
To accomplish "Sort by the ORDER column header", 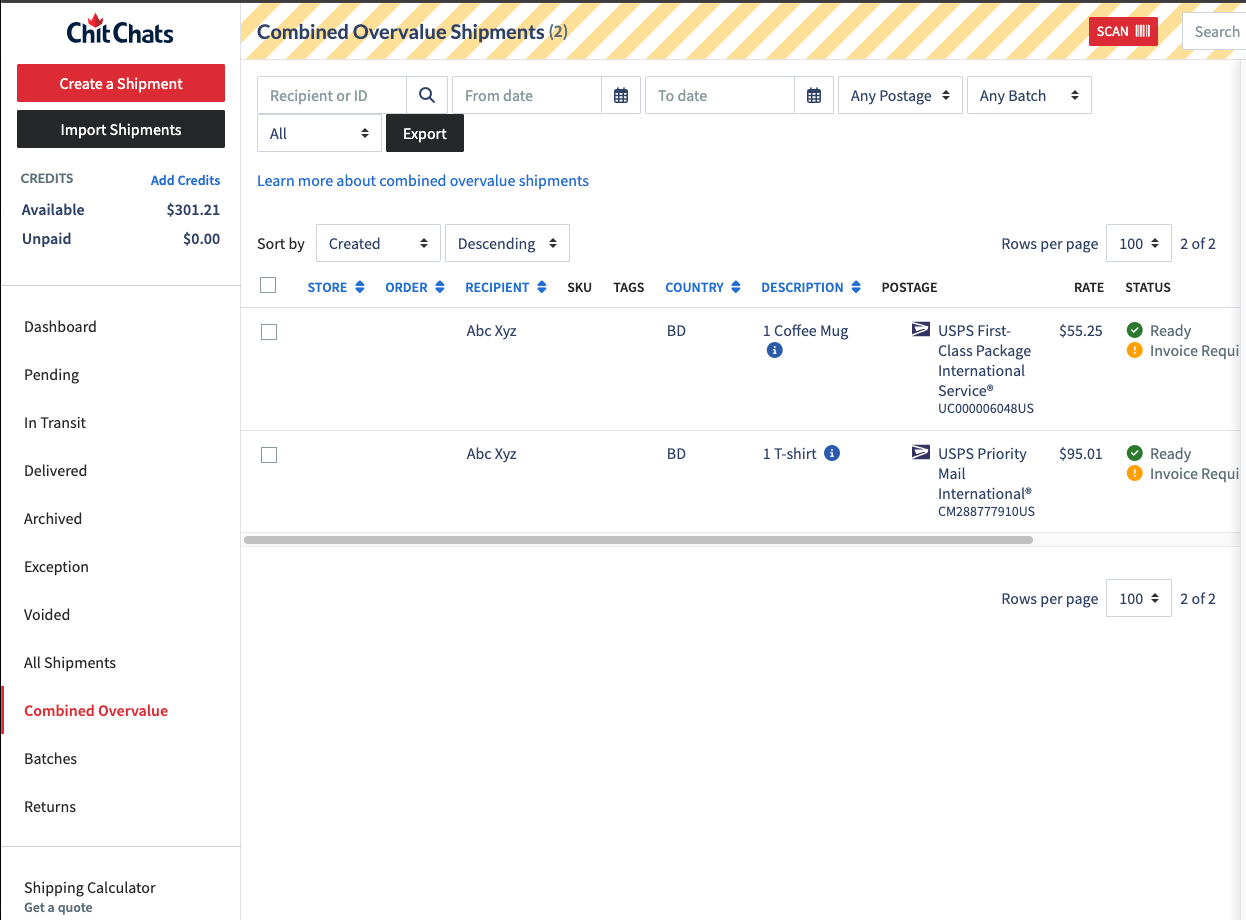I will click(x=415, y=287).
